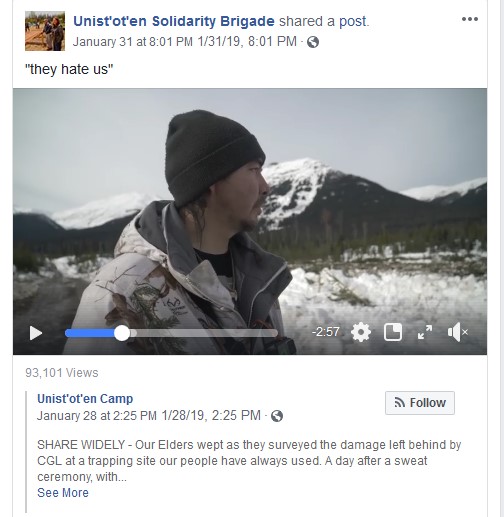504x517 pixels.
Task: Enter fullscreen video mode
Action: (425, 332)
